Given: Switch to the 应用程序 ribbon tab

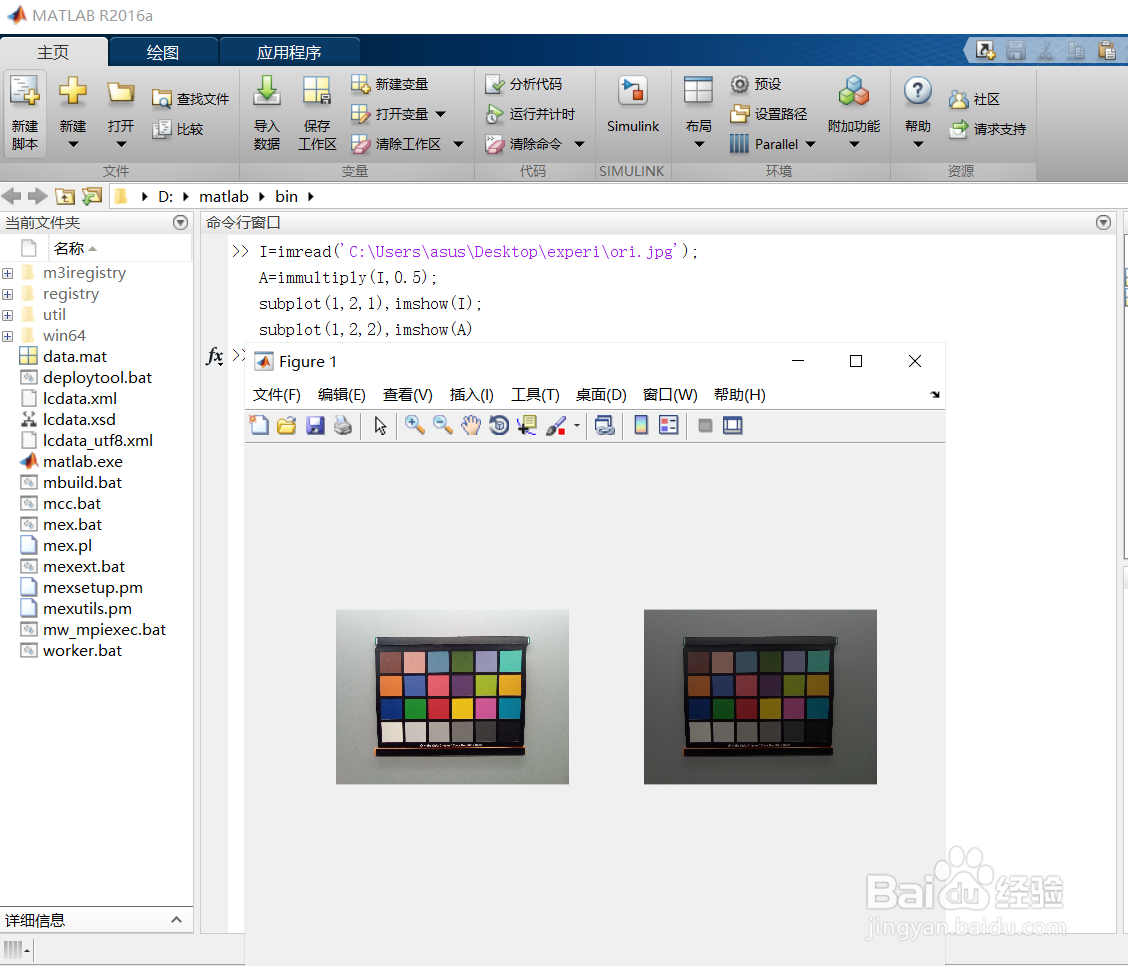Looking at the screenshot, I should tap(289, 53).
